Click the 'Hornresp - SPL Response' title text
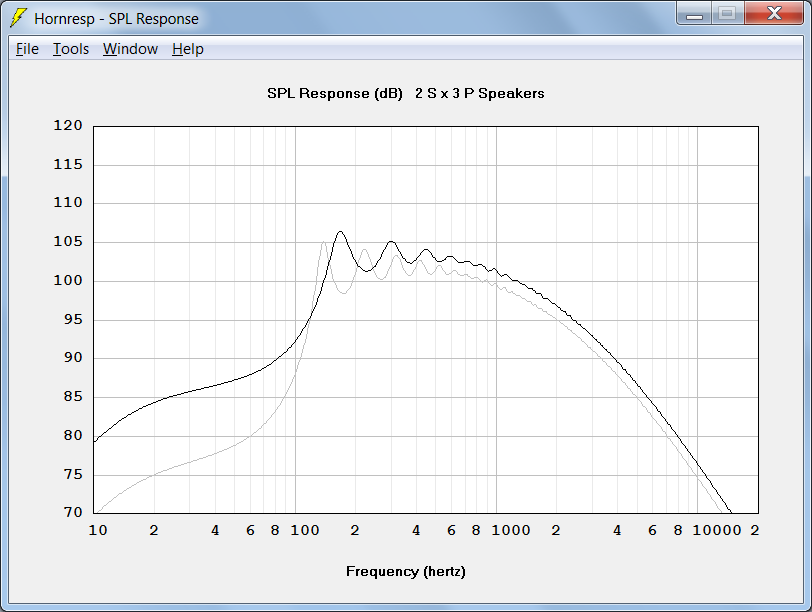812x612 pixels. 117,19
